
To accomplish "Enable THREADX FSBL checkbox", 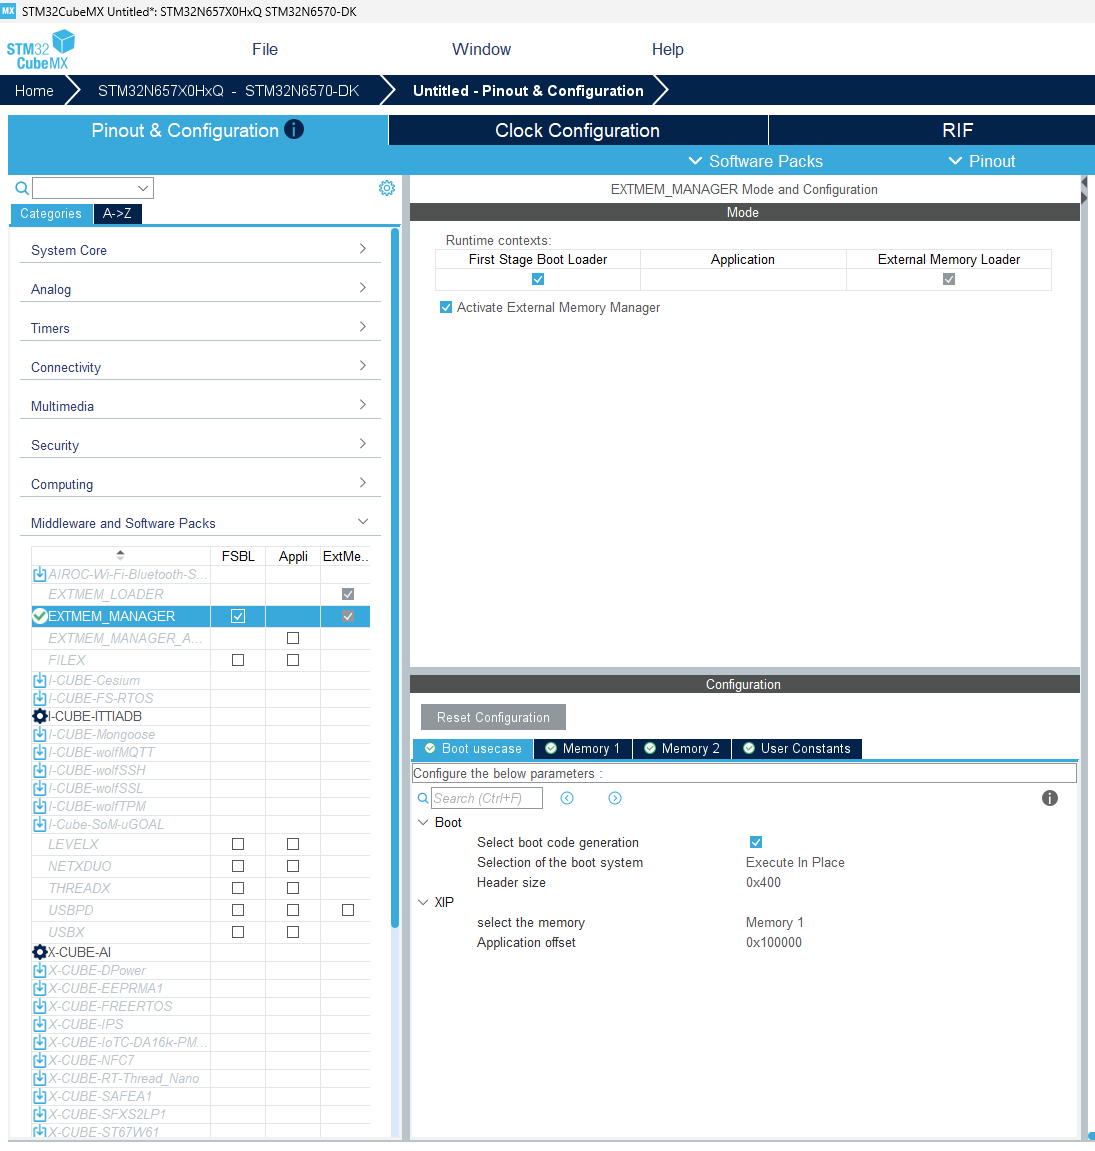I will [238, 888].
